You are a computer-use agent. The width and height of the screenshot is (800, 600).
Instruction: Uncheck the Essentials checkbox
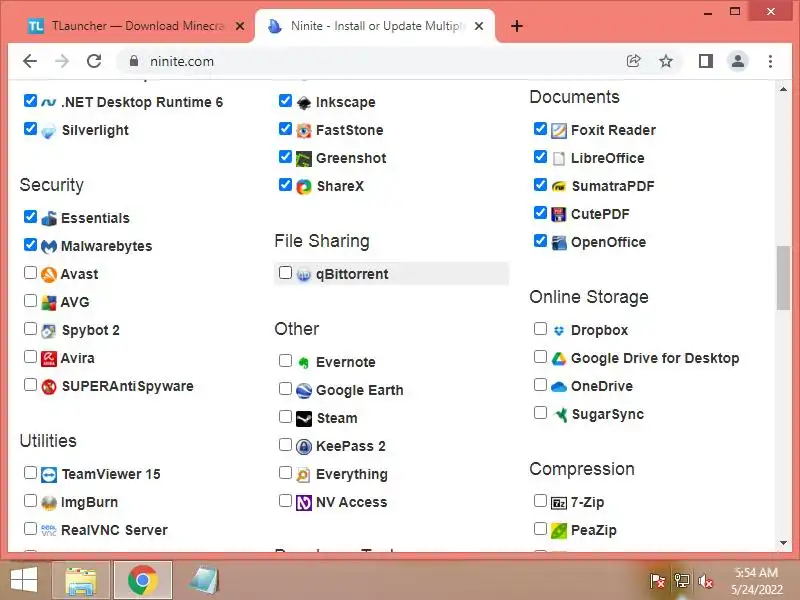[x=30, y=217]
